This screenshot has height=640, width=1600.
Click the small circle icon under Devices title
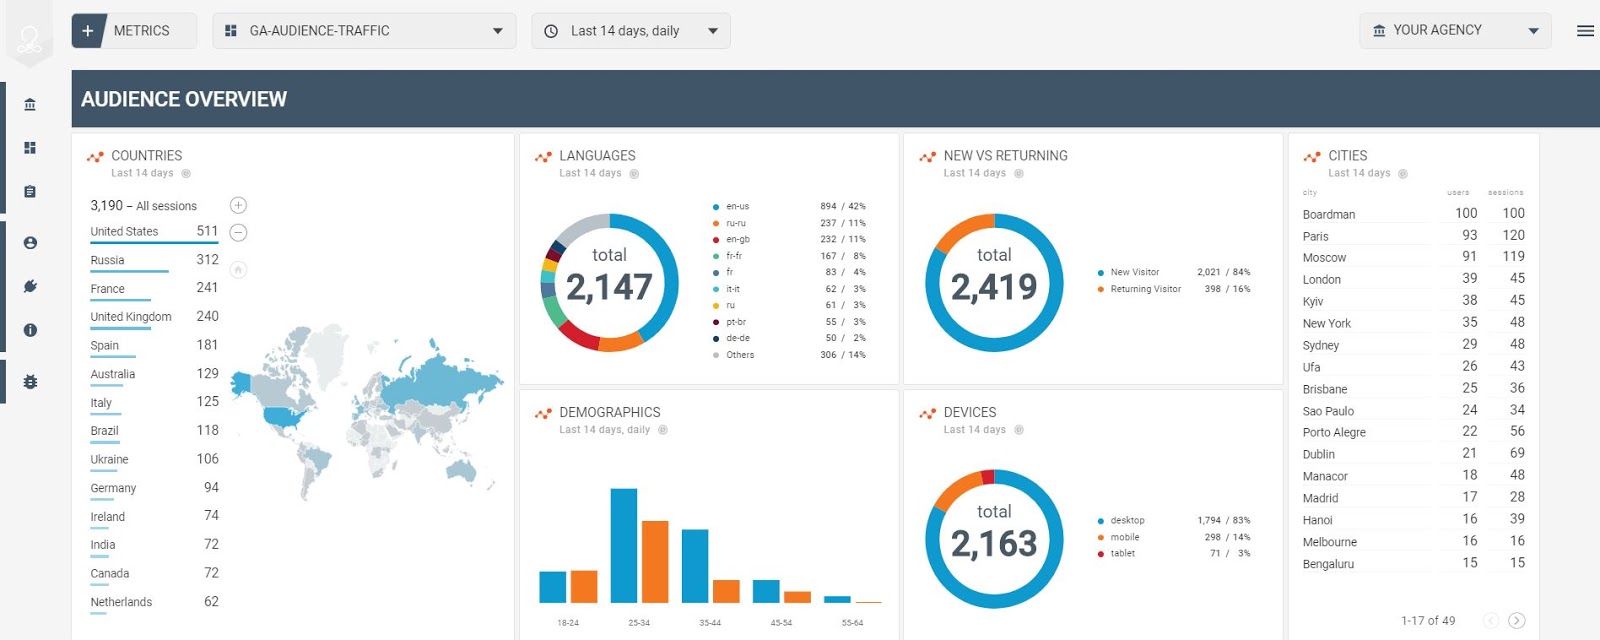click(x=1019, y=430)
